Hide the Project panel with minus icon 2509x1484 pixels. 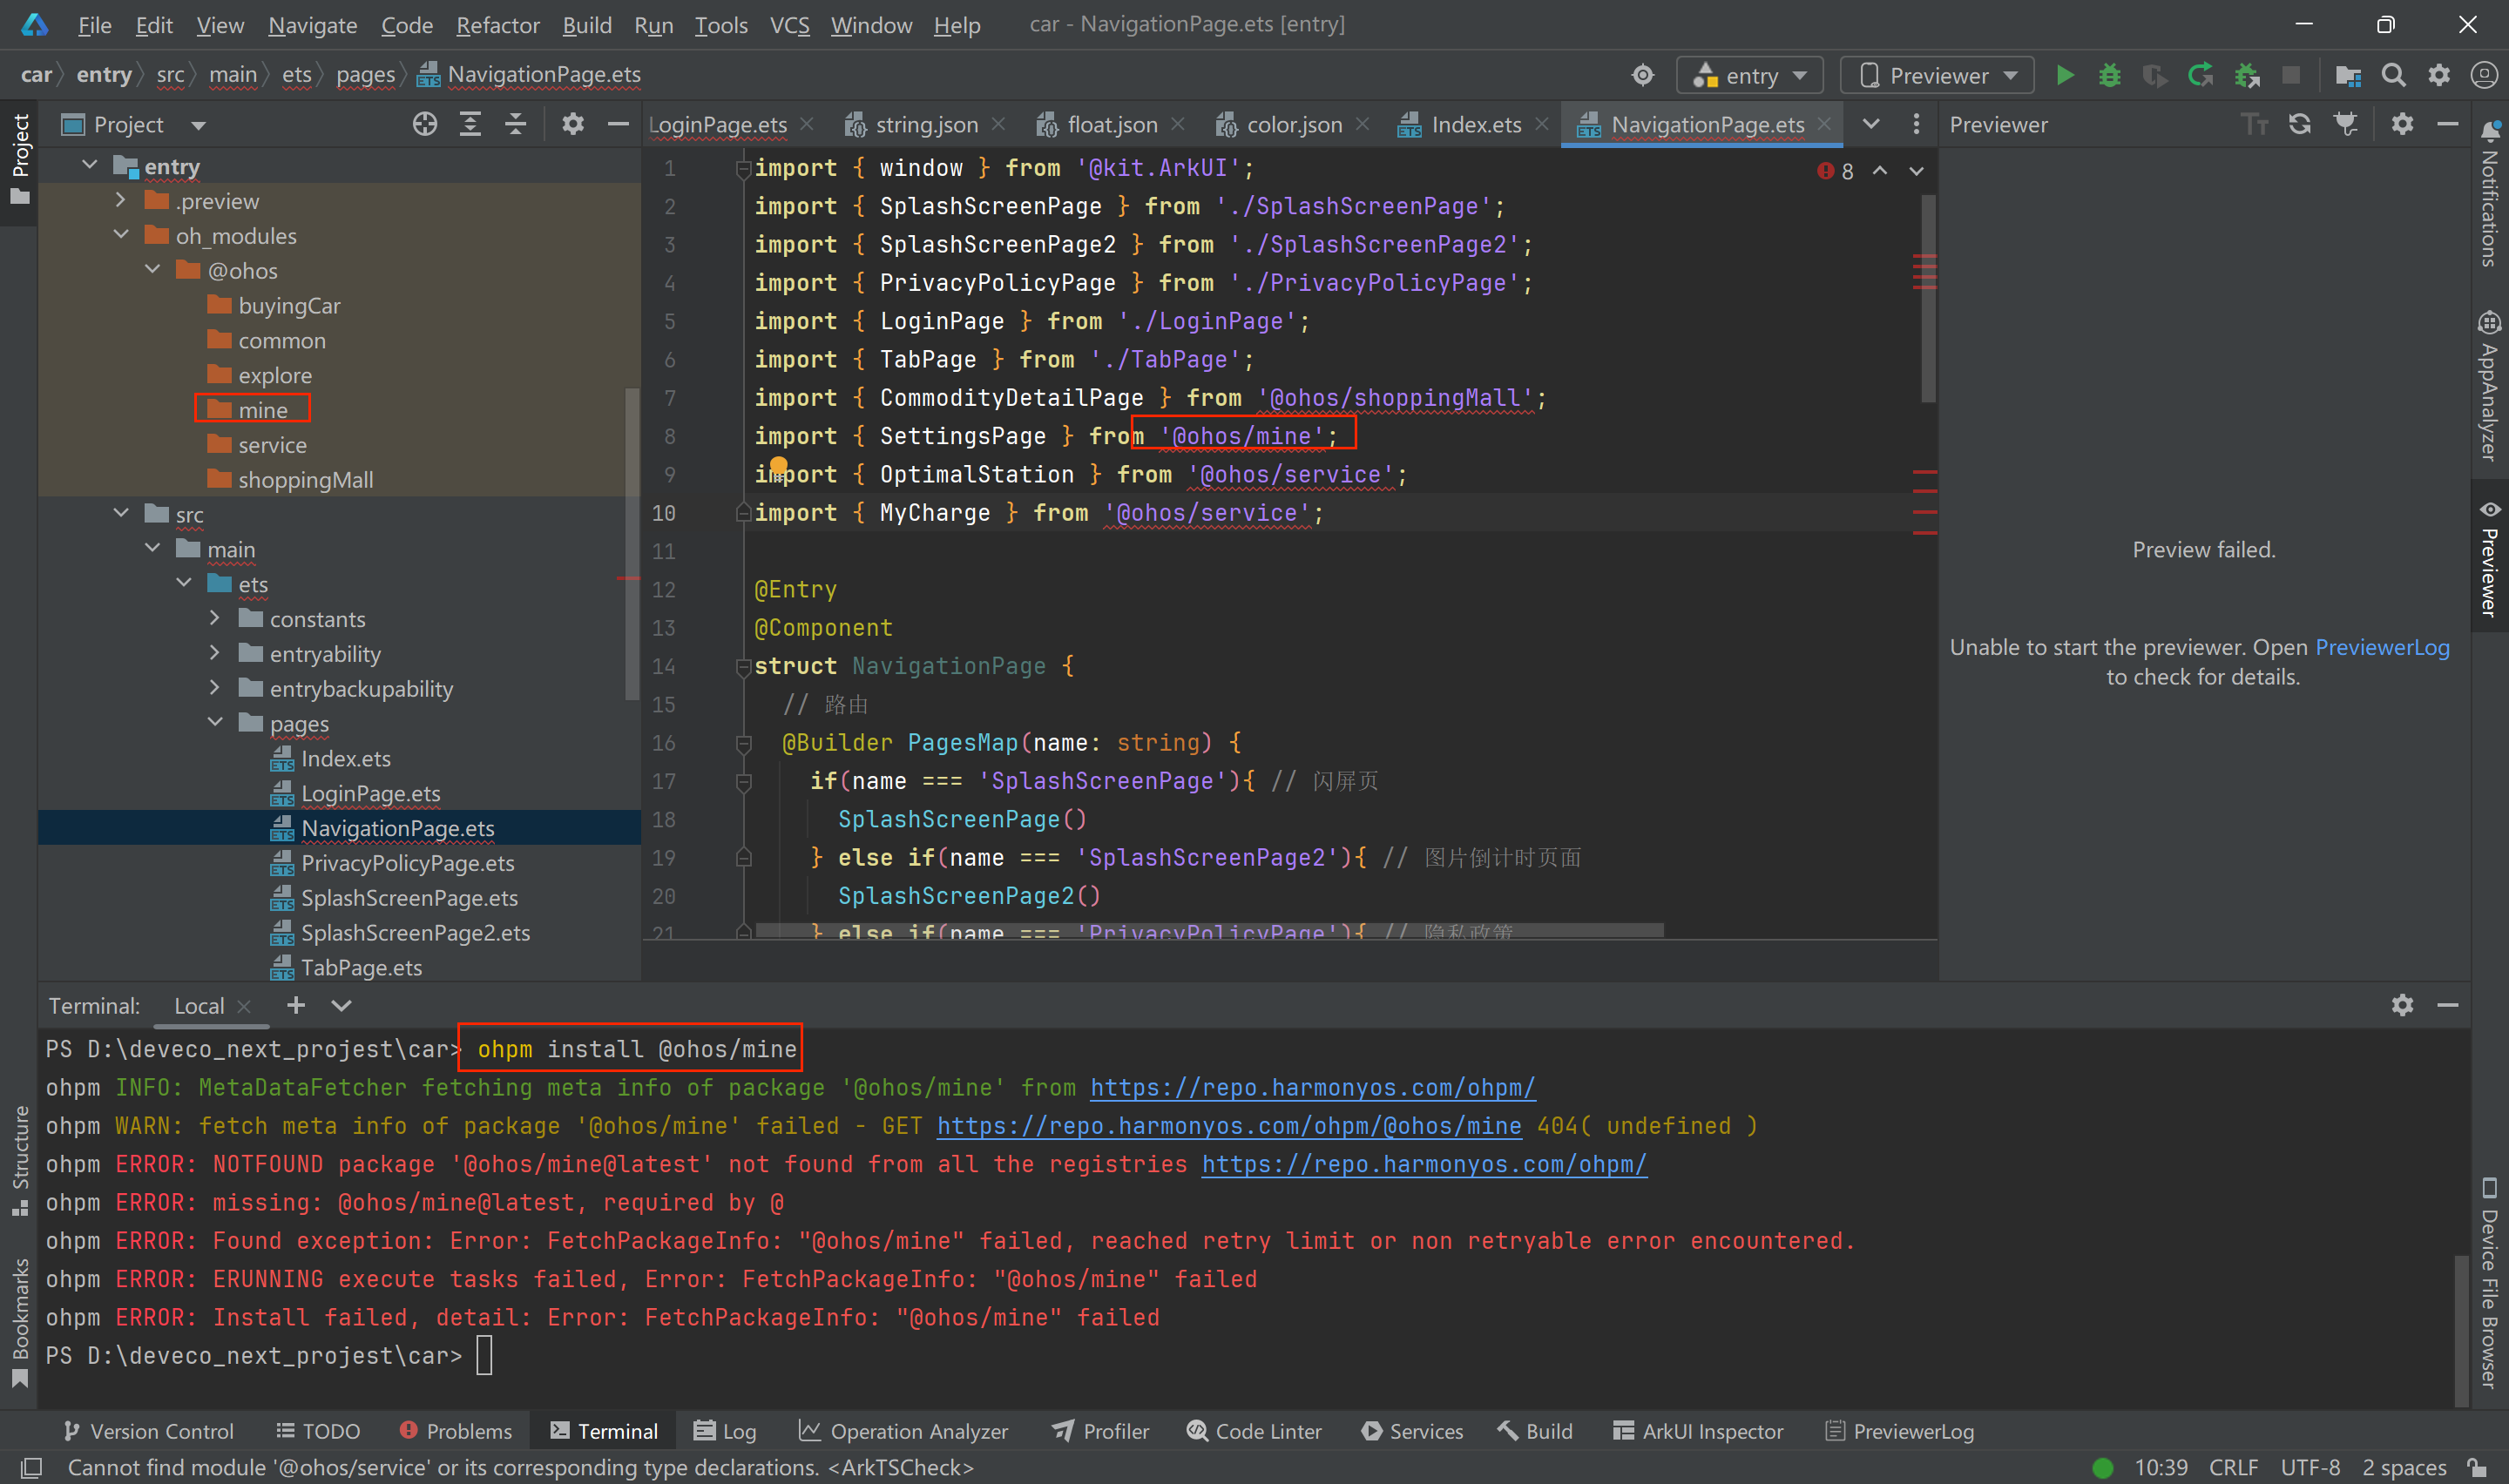point(618,124)
